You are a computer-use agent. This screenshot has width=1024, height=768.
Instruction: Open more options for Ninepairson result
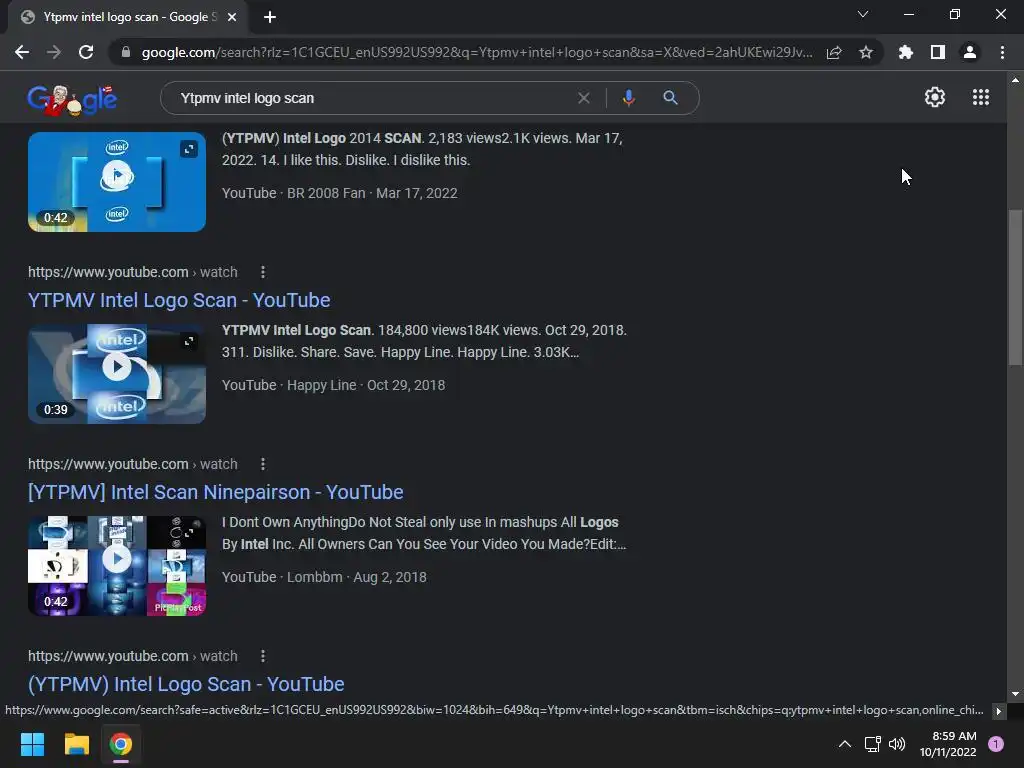coord(263,464)
